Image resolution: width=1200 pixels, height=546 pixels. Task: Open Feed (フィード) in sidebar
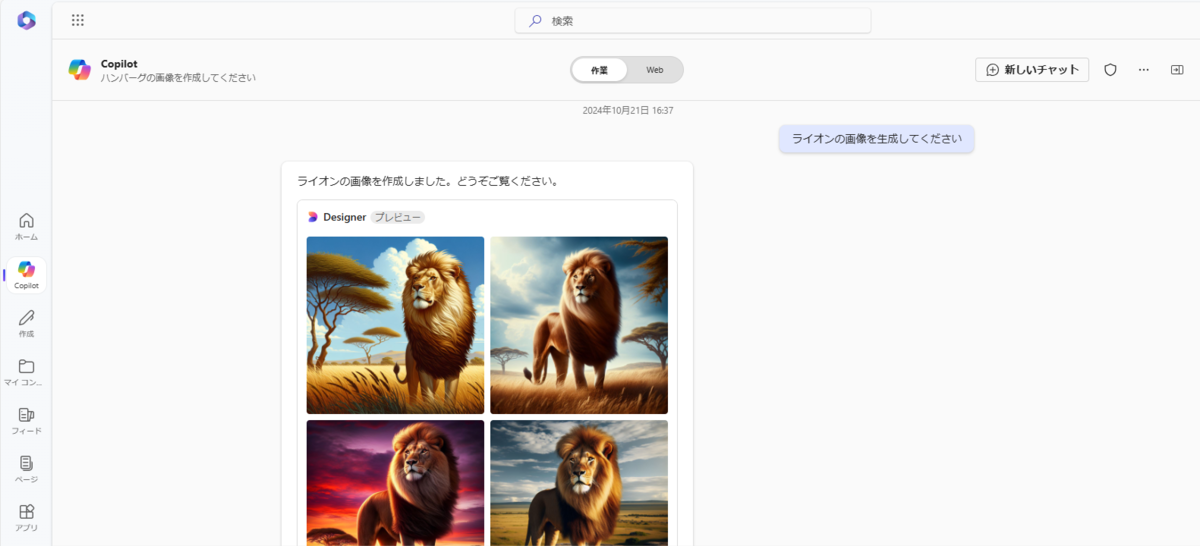click(27, 421)
